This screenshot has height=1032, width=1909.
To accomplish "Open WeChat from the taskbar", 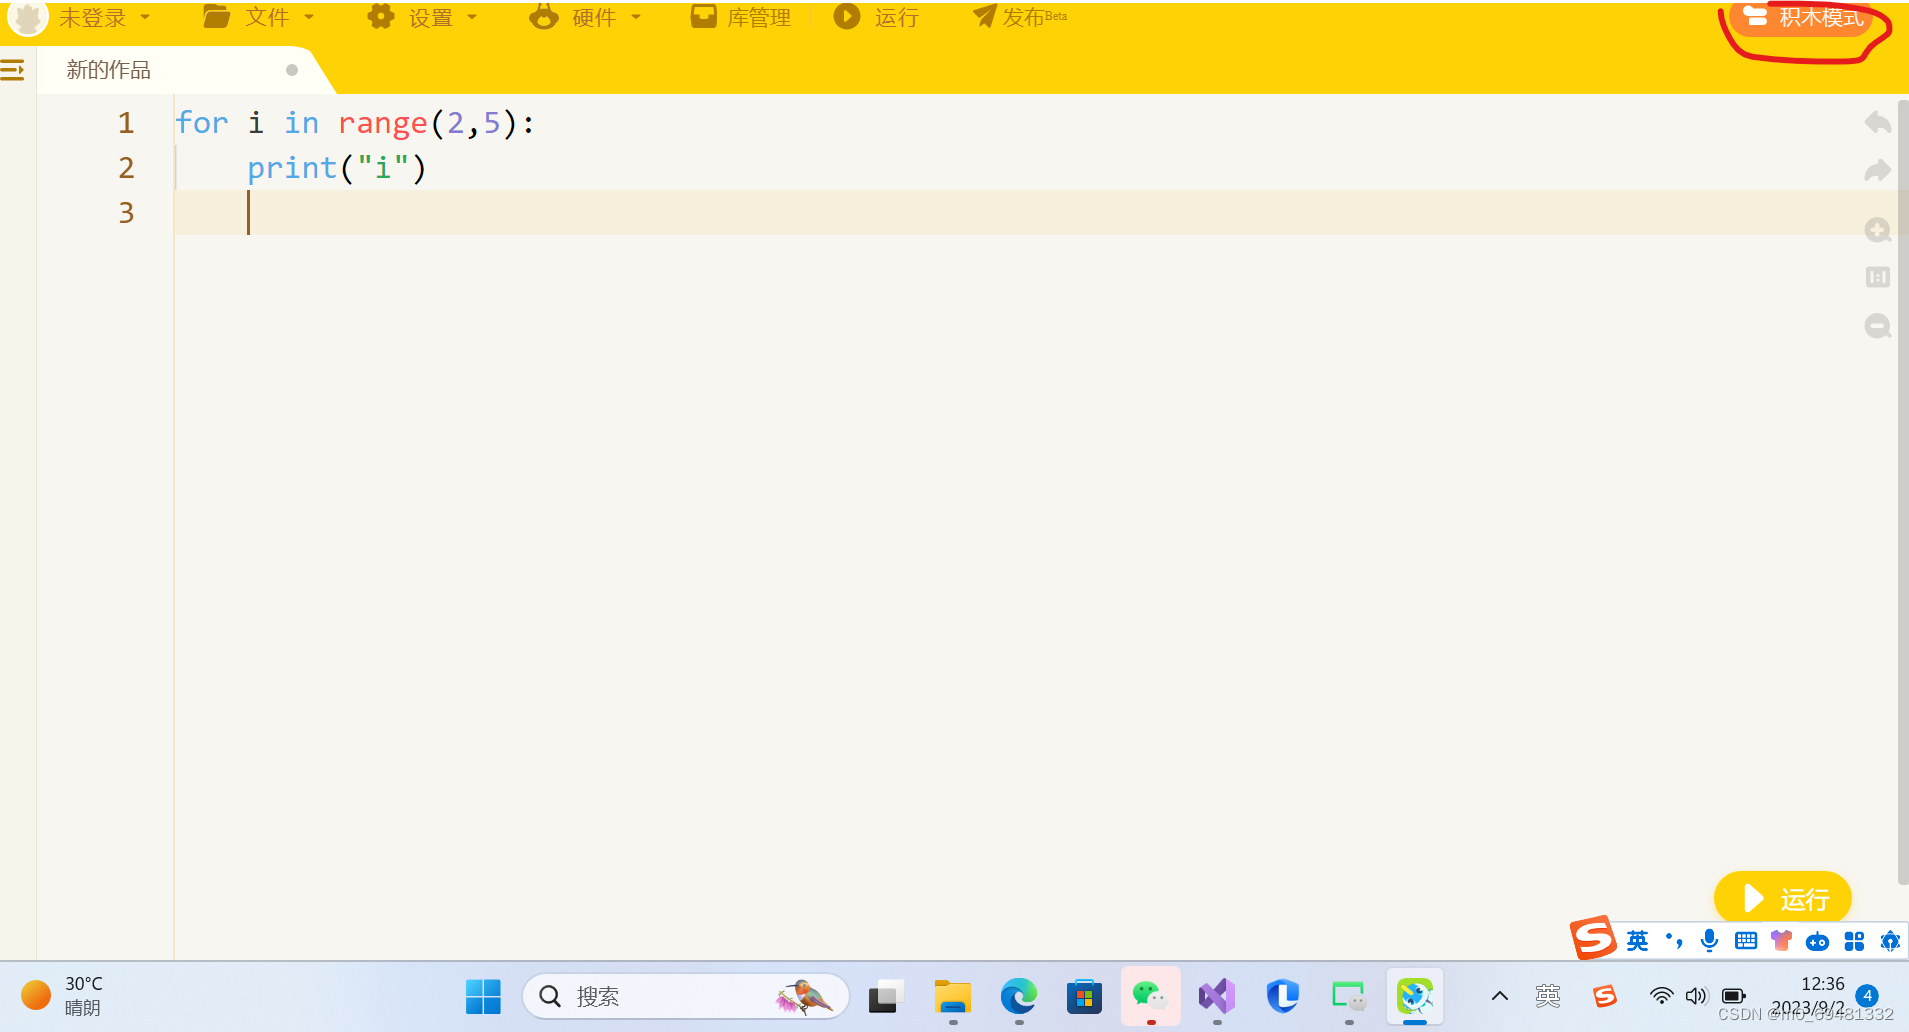I will [x=1149, y=996].
